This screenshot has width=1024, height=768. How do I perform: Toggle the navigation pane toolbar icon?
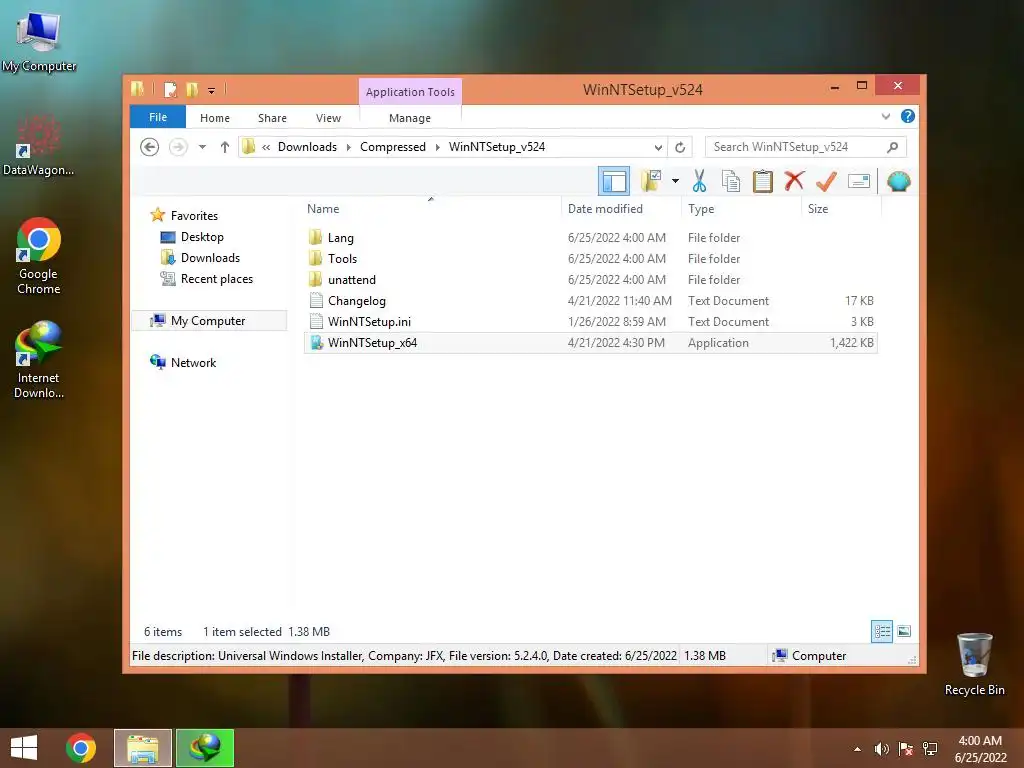[614, 181]
